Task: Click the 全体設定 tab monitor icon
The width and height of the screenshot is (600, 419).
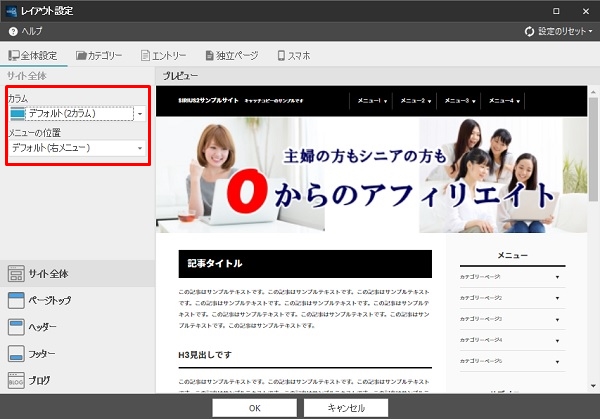Action: [14, 55]
